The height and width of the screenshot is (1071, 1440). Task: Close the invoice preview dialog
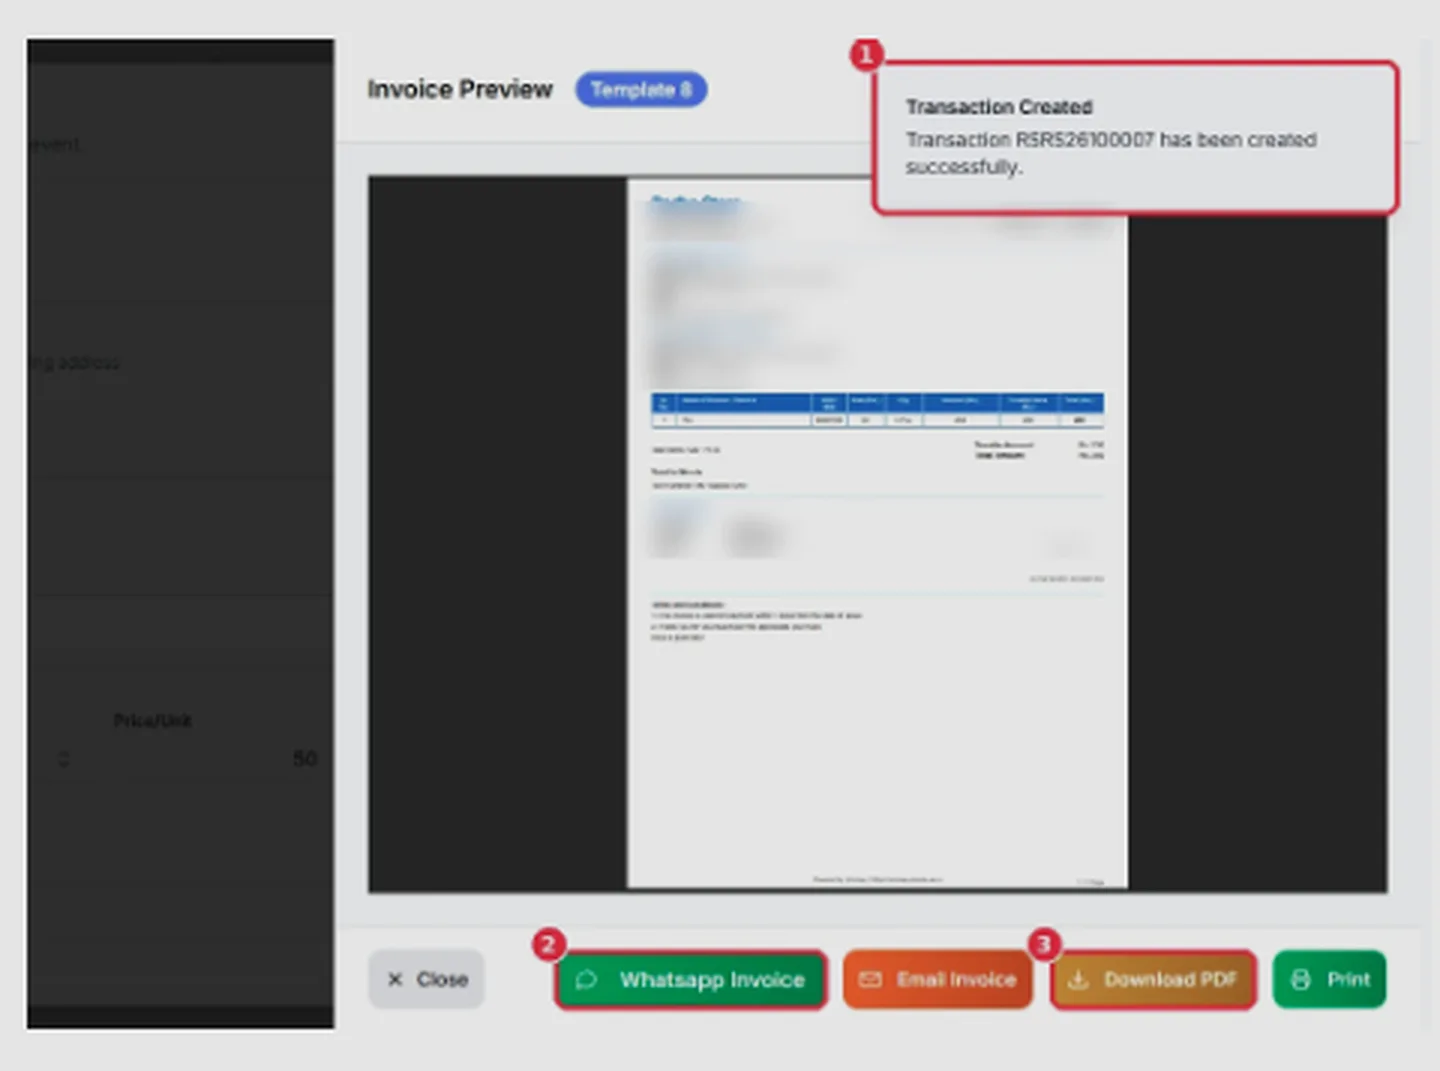(426, 979)
